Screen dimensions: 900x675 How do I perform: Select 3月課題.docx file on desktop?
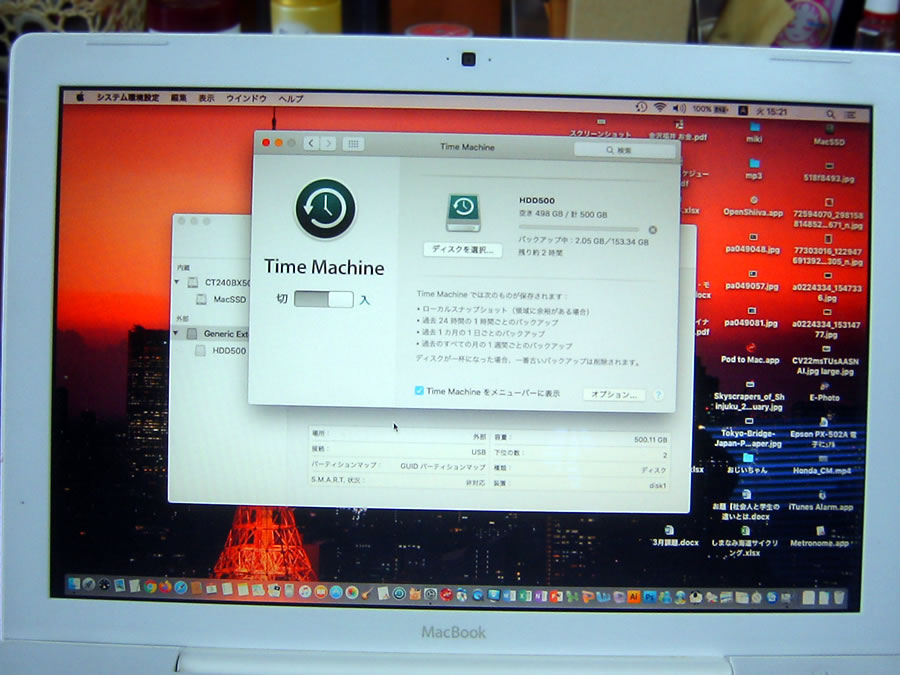[675, 536]
